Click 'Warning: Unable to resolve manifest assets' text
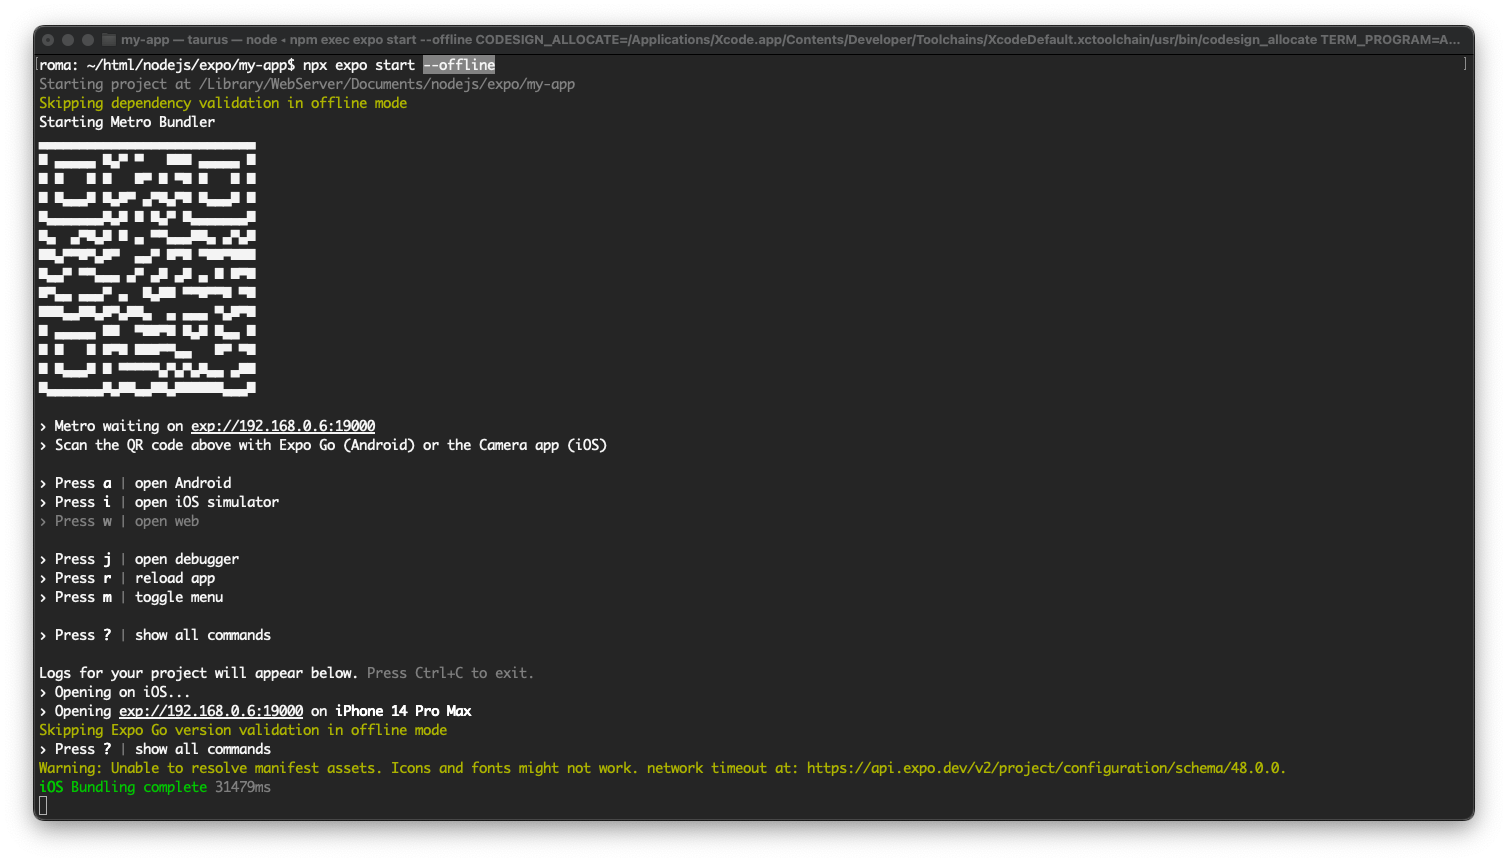This screenshot has height=862, width=1508. pos(209,768)
